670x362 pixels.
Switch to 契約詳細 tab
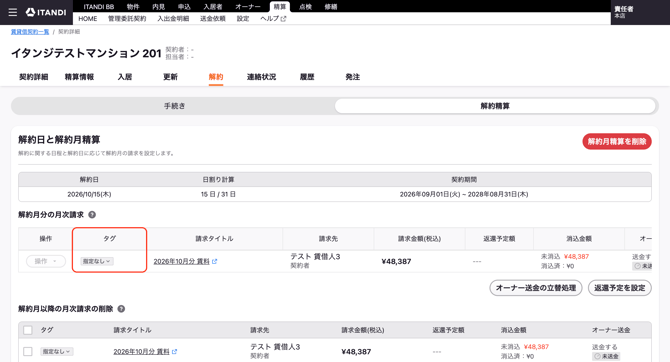pyautogui.click(x=34, y=77)
